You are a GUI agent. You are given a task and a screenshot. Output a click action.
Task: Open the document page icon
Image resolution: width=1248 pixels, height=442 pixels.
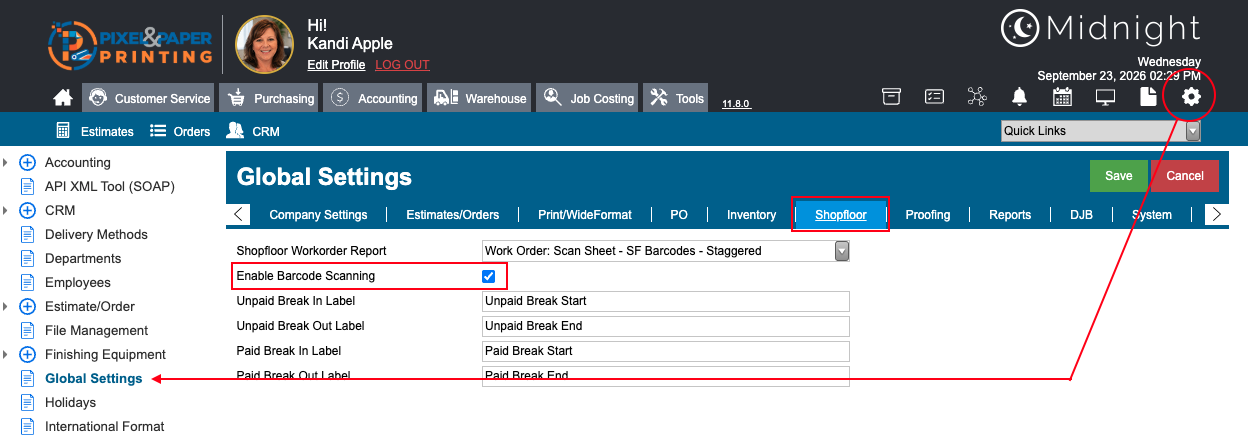pyautogui.click(x=1148, y=97)
